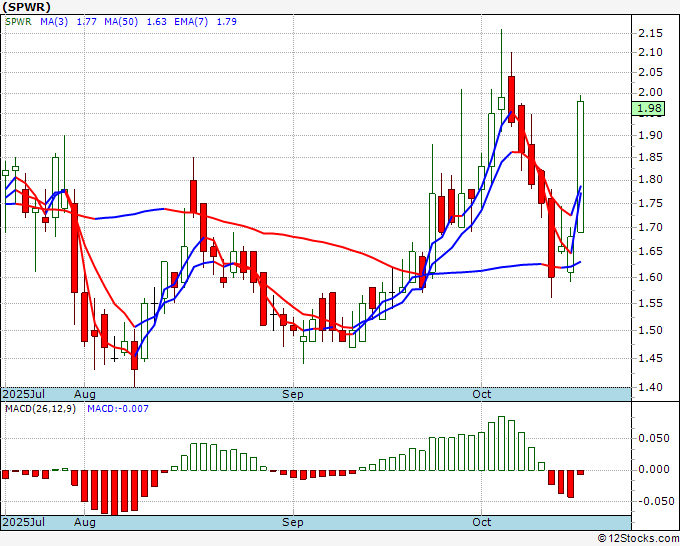680x546 pixels.
Task: Click the MA(3) value 1.77
Action: pyautogui.click(x=86, y=21)
